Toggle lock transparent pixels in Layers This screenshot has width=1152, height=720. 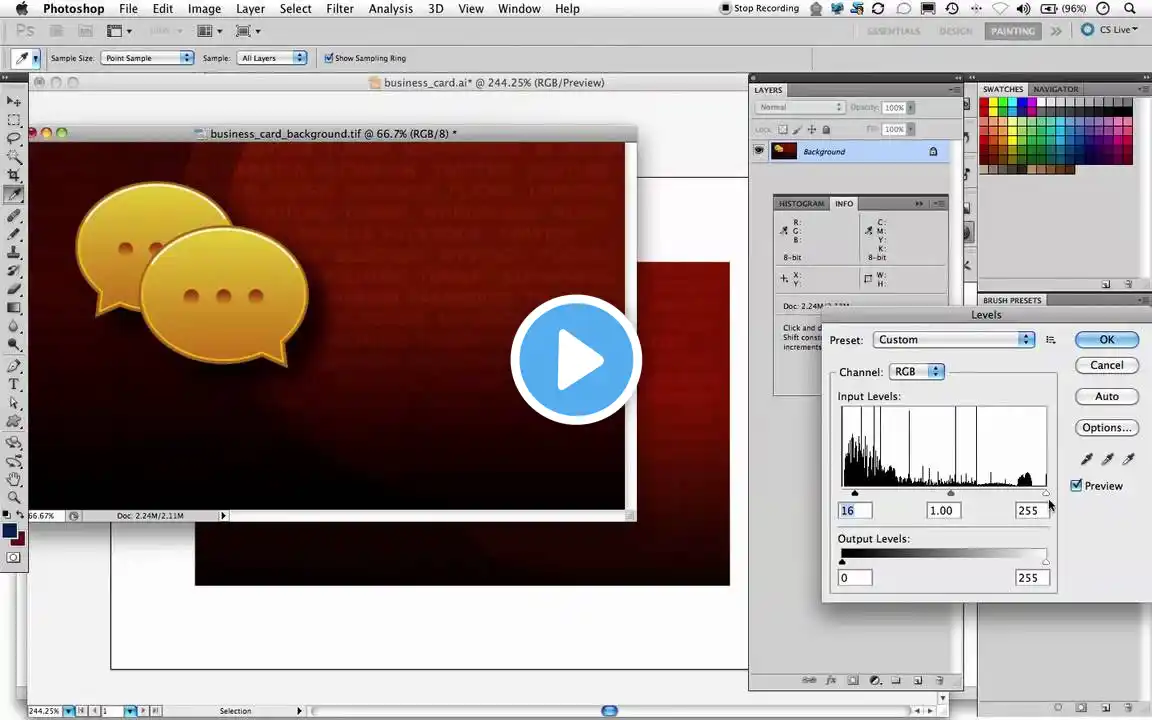[783, 129]
